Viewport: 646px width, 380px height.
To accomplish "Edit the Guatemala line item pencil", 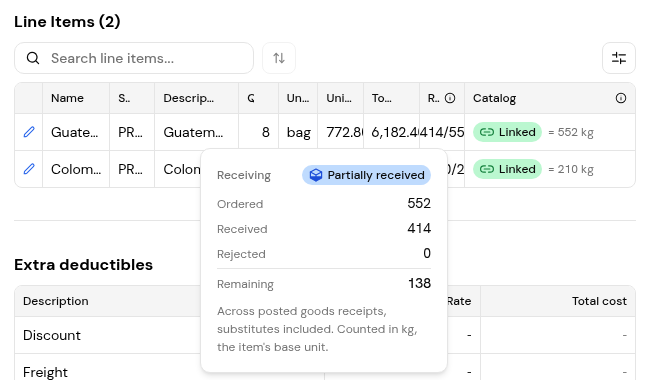I will click(29, 132).
